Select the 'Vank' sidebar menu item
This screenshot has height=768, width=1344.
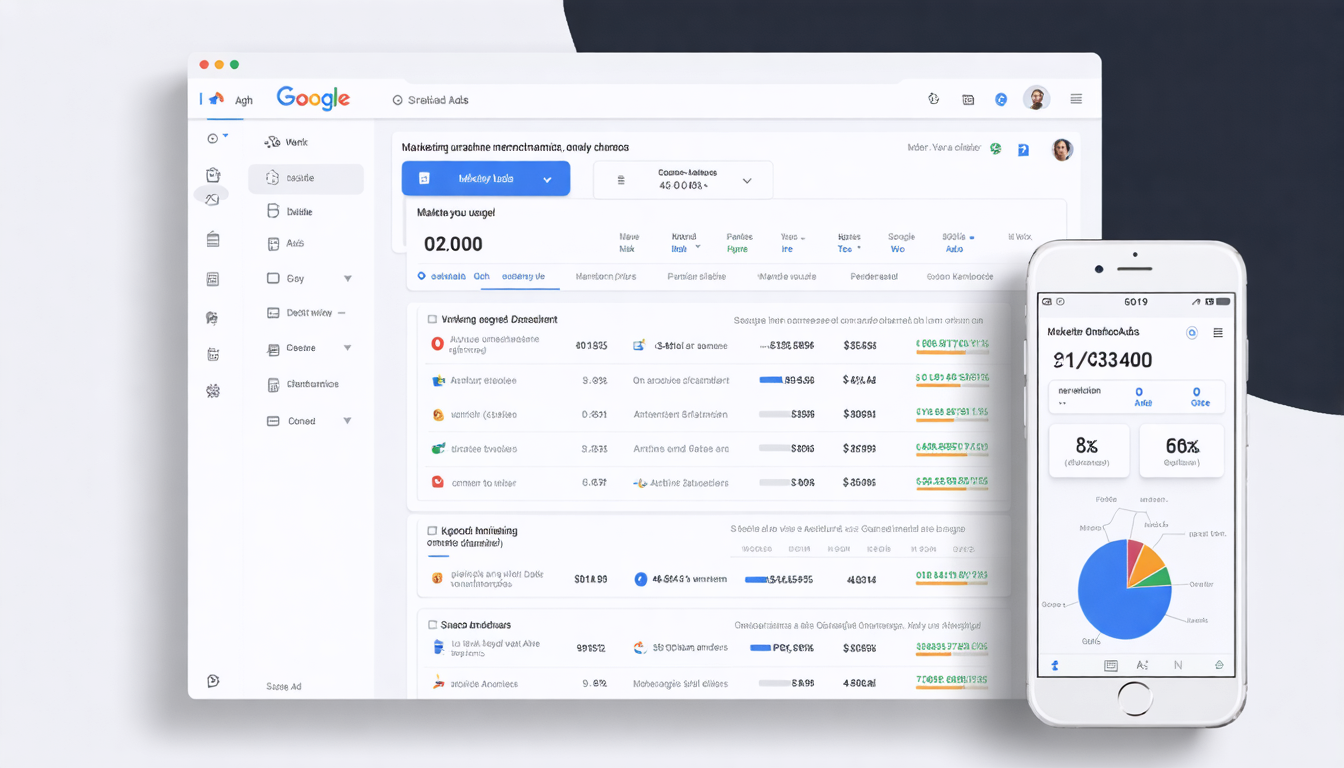[x=286, y=142]
